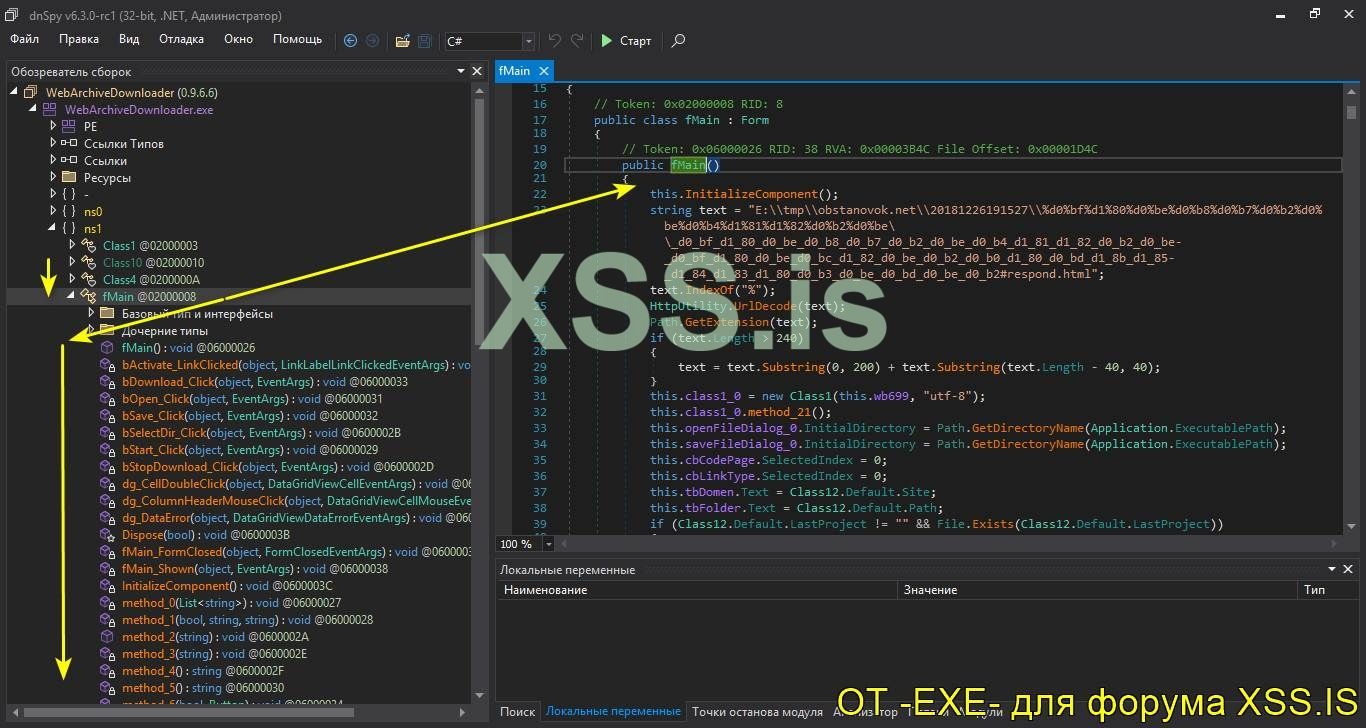1366x728 pixels.
Task: Expand the Ссылки Типов node
Action: point(53,144)
